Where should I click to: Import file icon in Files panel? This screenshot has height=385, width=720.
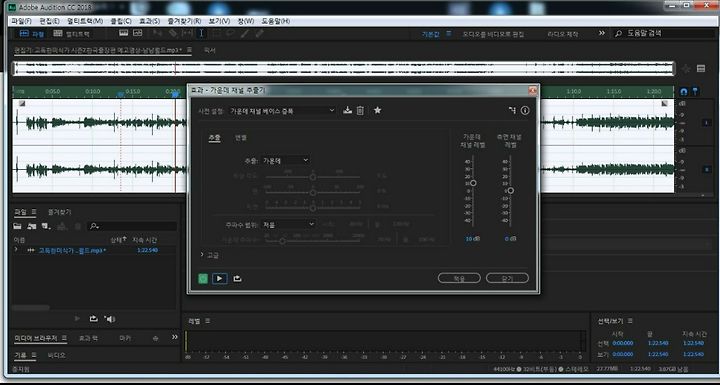32,226
